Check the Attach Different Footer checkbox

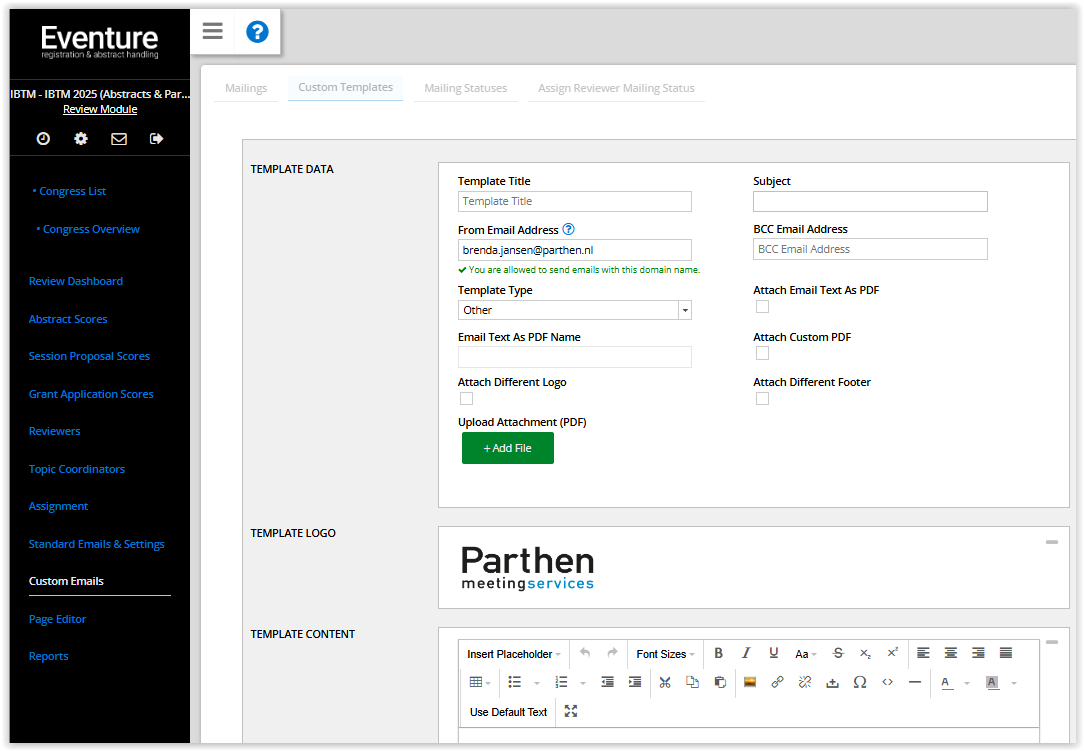[762, 399]
